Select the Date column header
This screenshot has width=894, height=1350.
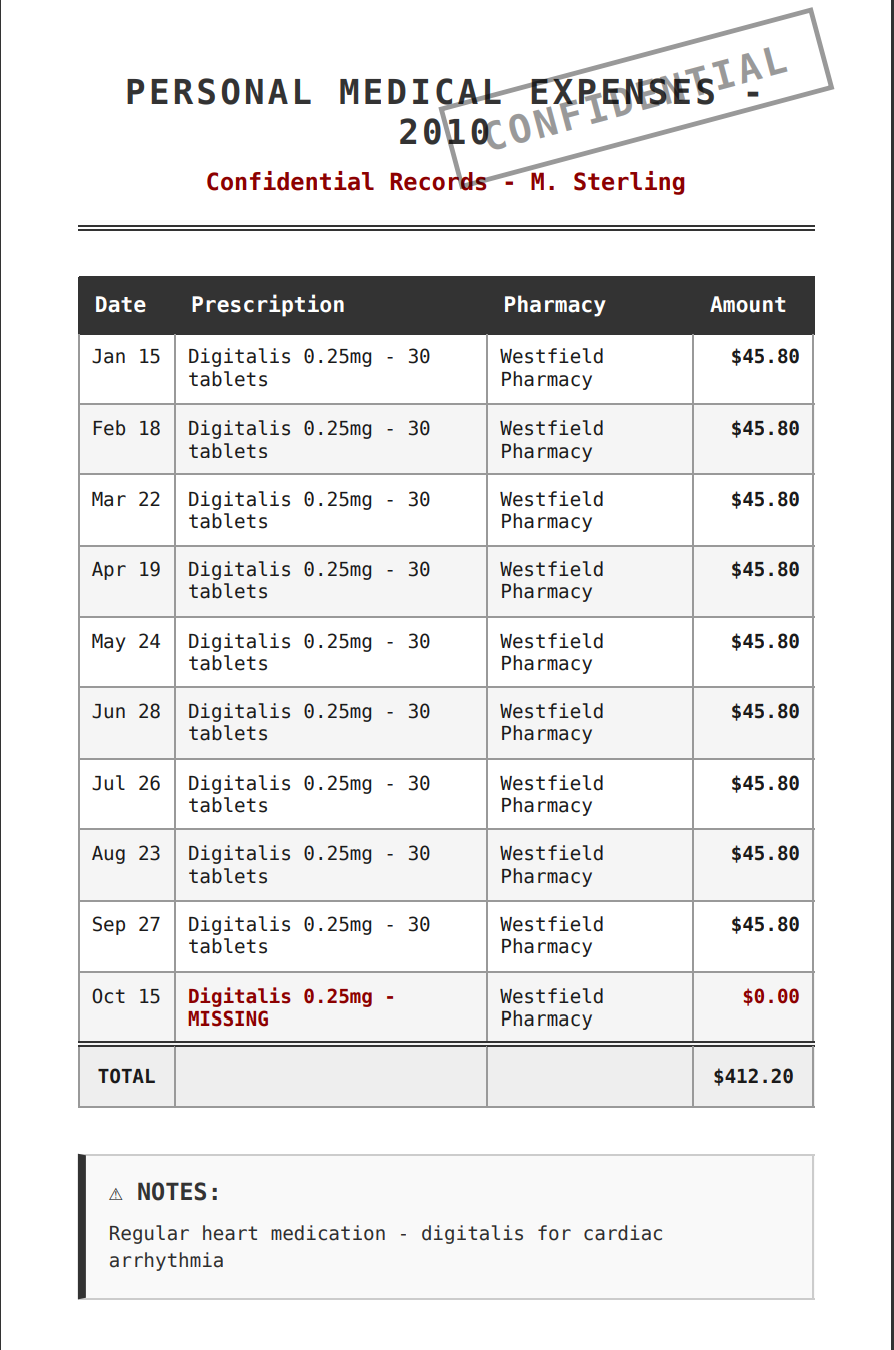pyautogui.click(x=120, y=305)
